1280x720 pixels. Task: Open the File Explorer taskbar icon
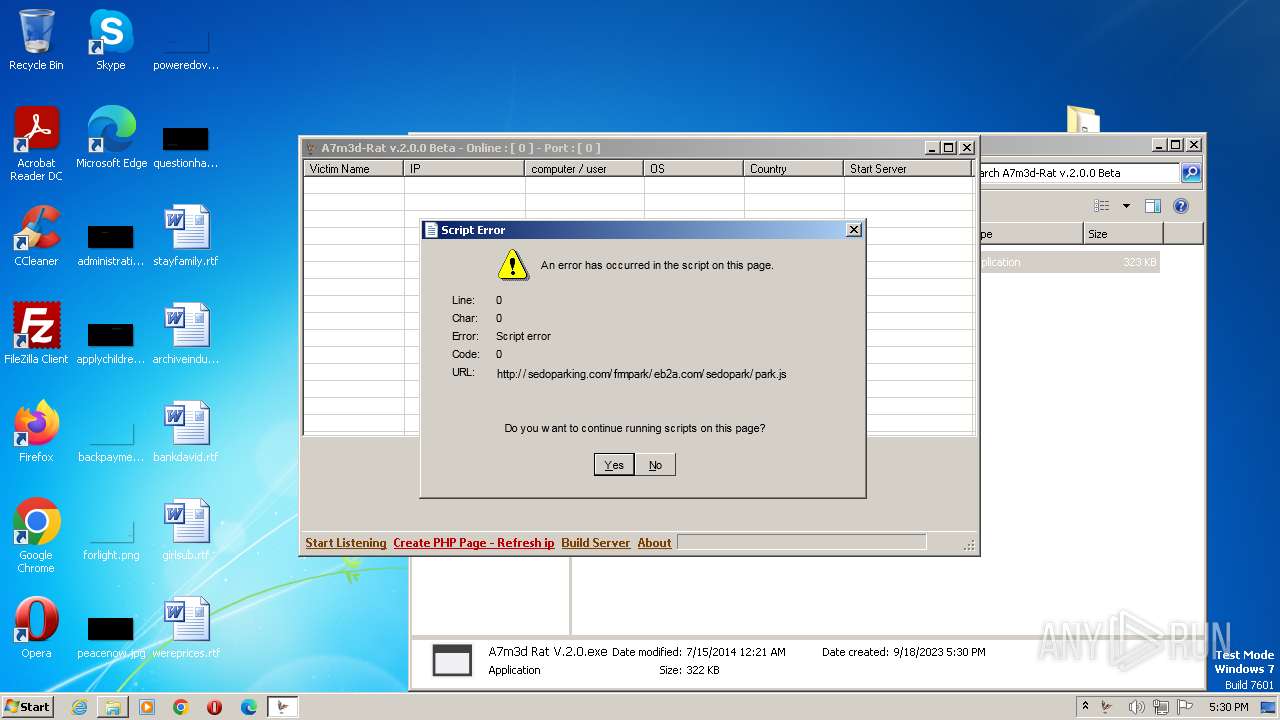click(x=113, y=707)
